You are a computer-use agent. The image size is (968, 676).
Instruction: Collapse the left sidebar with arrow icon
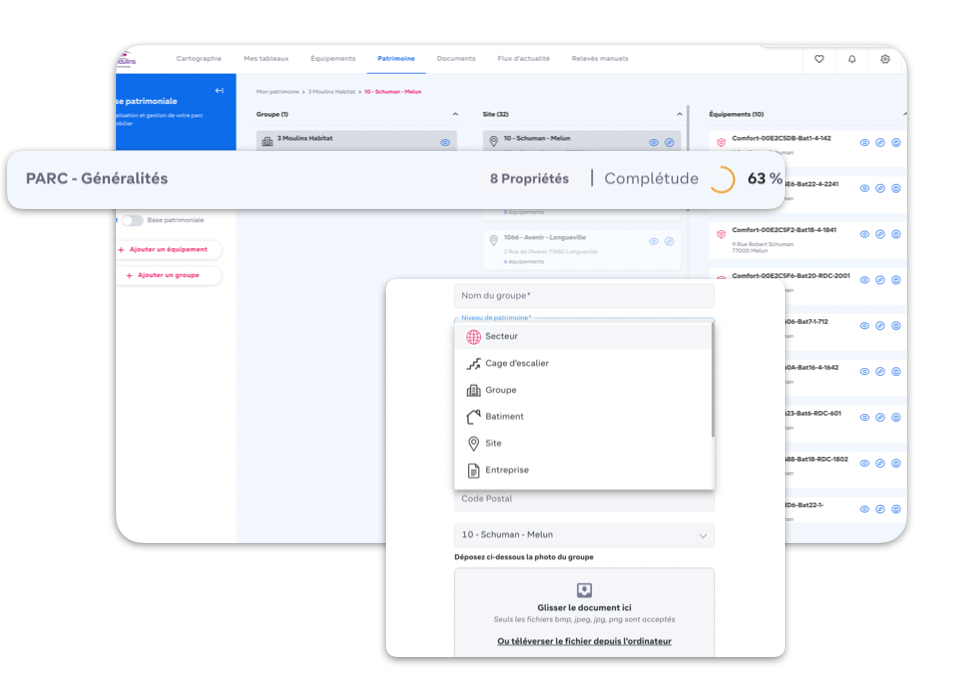[x=219, y=91]
